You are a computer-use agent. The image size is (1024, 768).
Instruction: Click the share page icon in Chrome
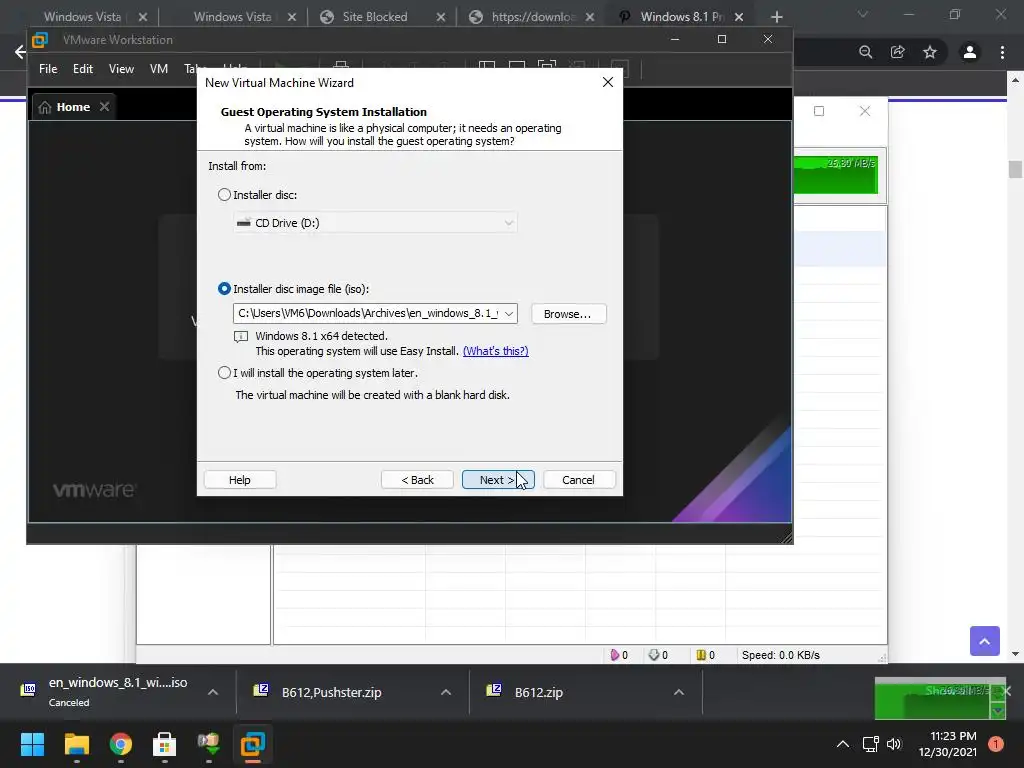(x=898, y=52)
